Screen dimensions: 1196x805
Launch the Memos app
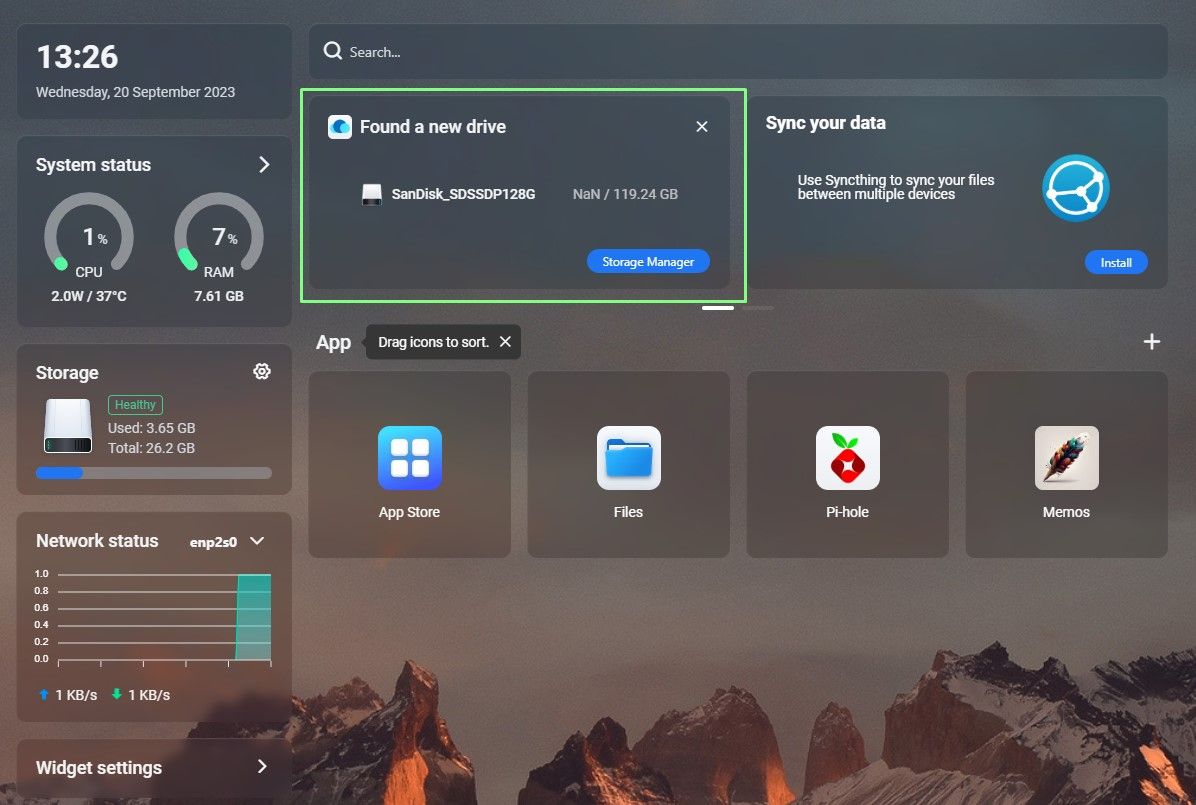(x=1066, y=458)
